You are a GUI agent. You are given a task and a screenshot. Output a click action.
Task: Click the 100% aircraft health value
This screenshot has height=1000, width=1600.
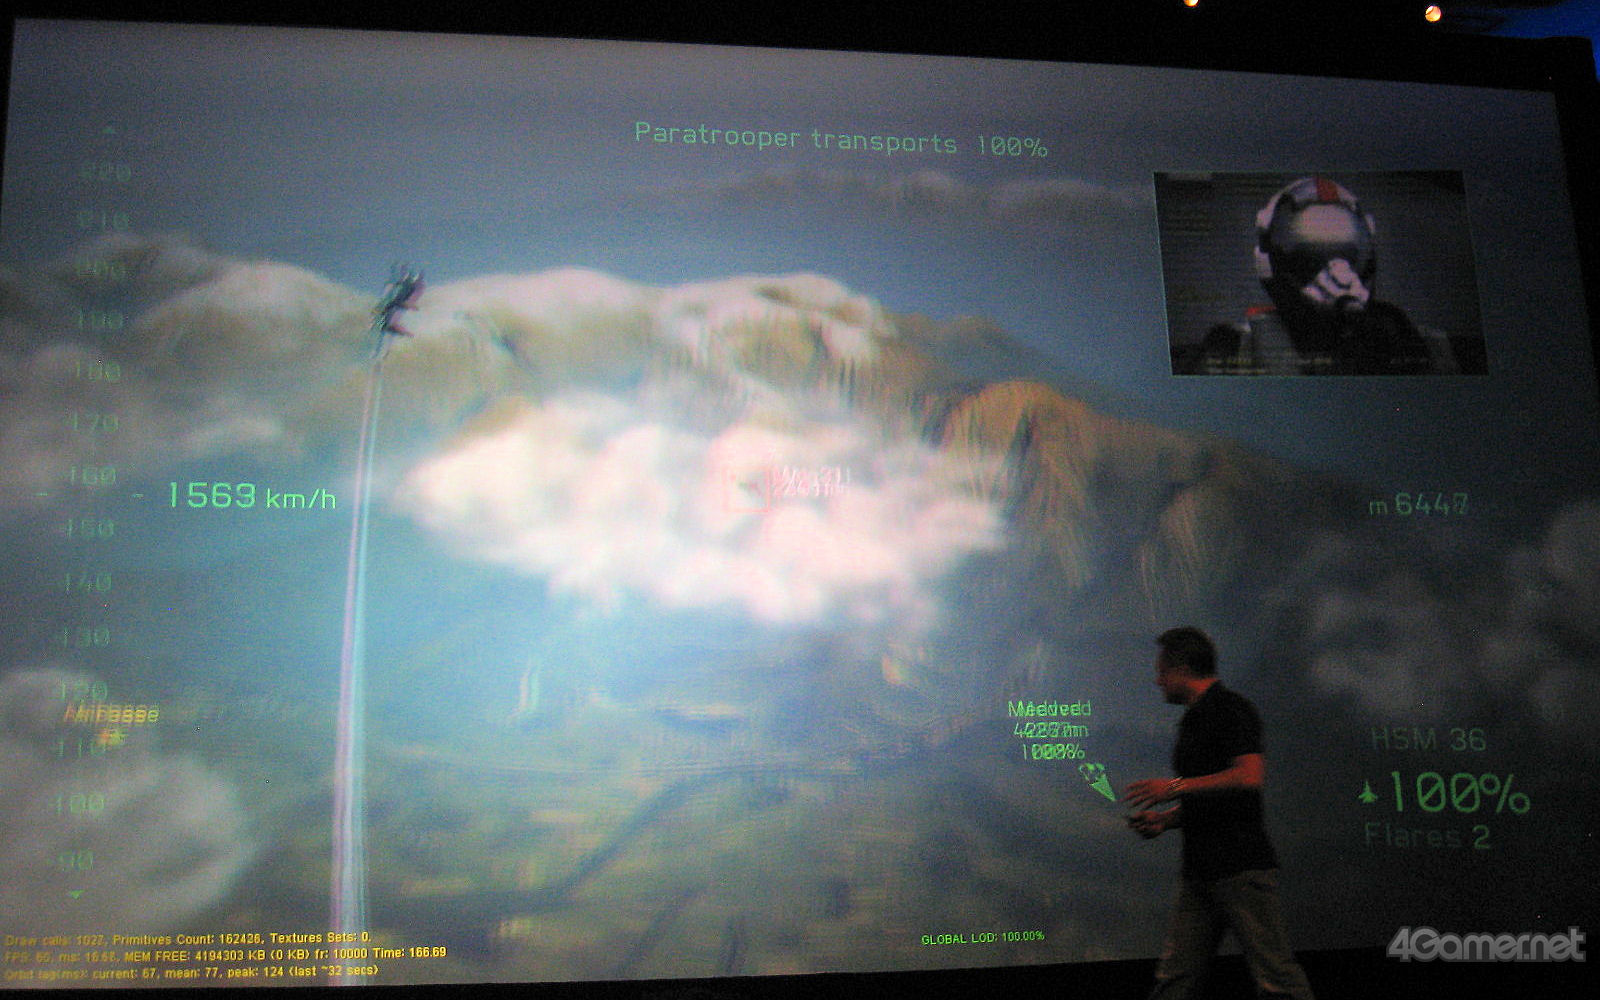tap(1459, 793)
